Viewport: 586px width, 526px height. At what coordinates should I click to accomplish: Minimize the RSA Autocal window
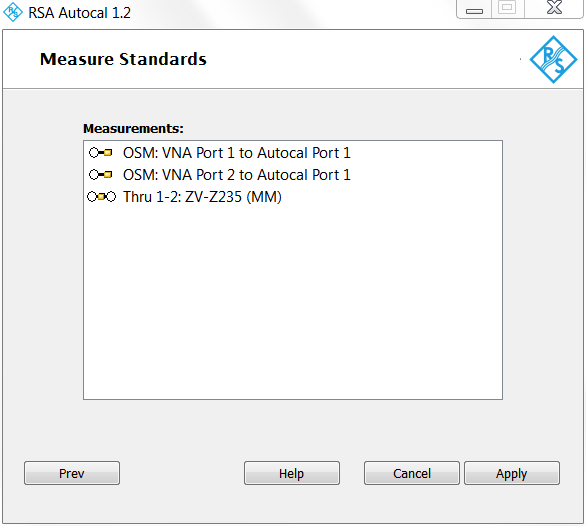click(474, 9)
